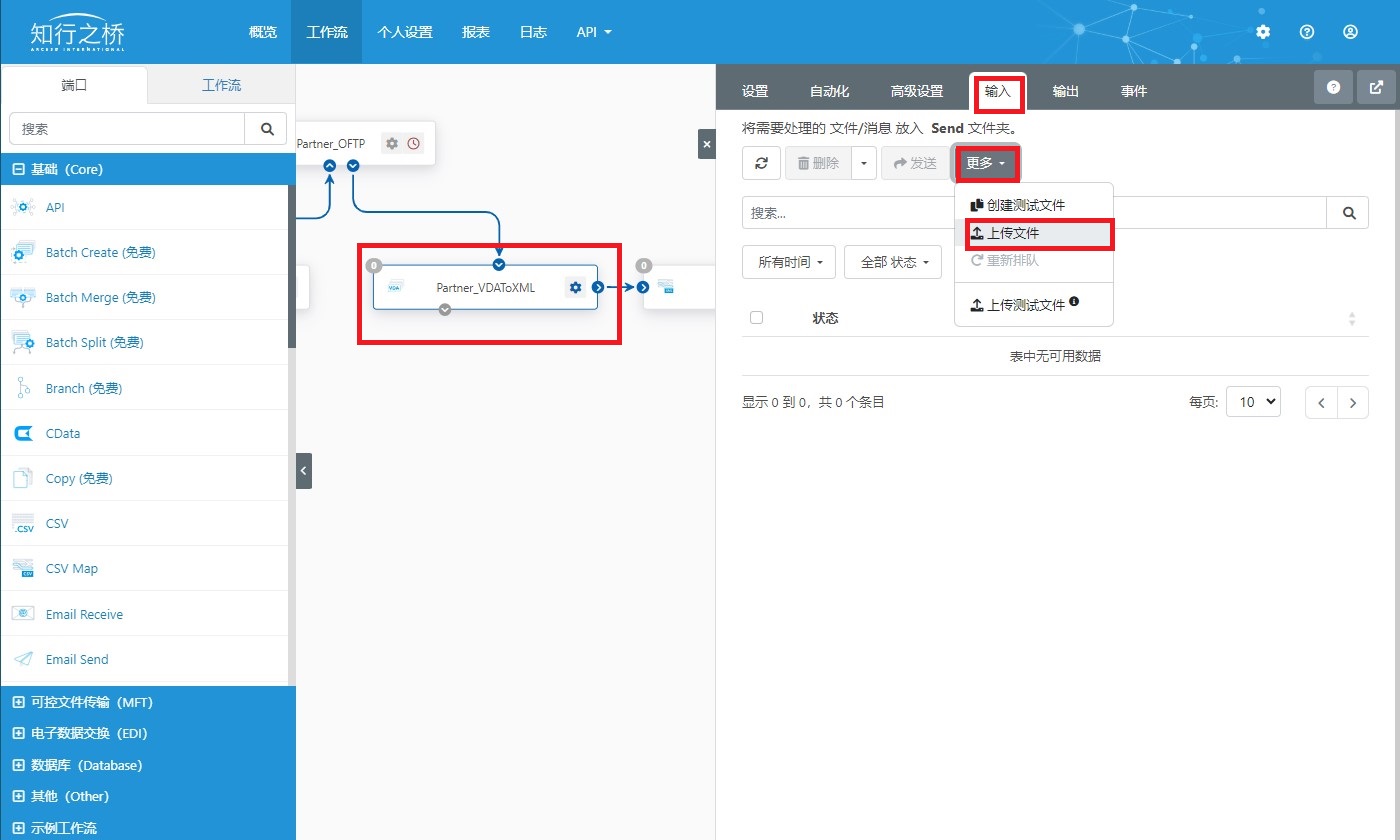1400x840 pixels.
Task: Open the 全部 状态 status filter dropdown
Action: point(893,263)
